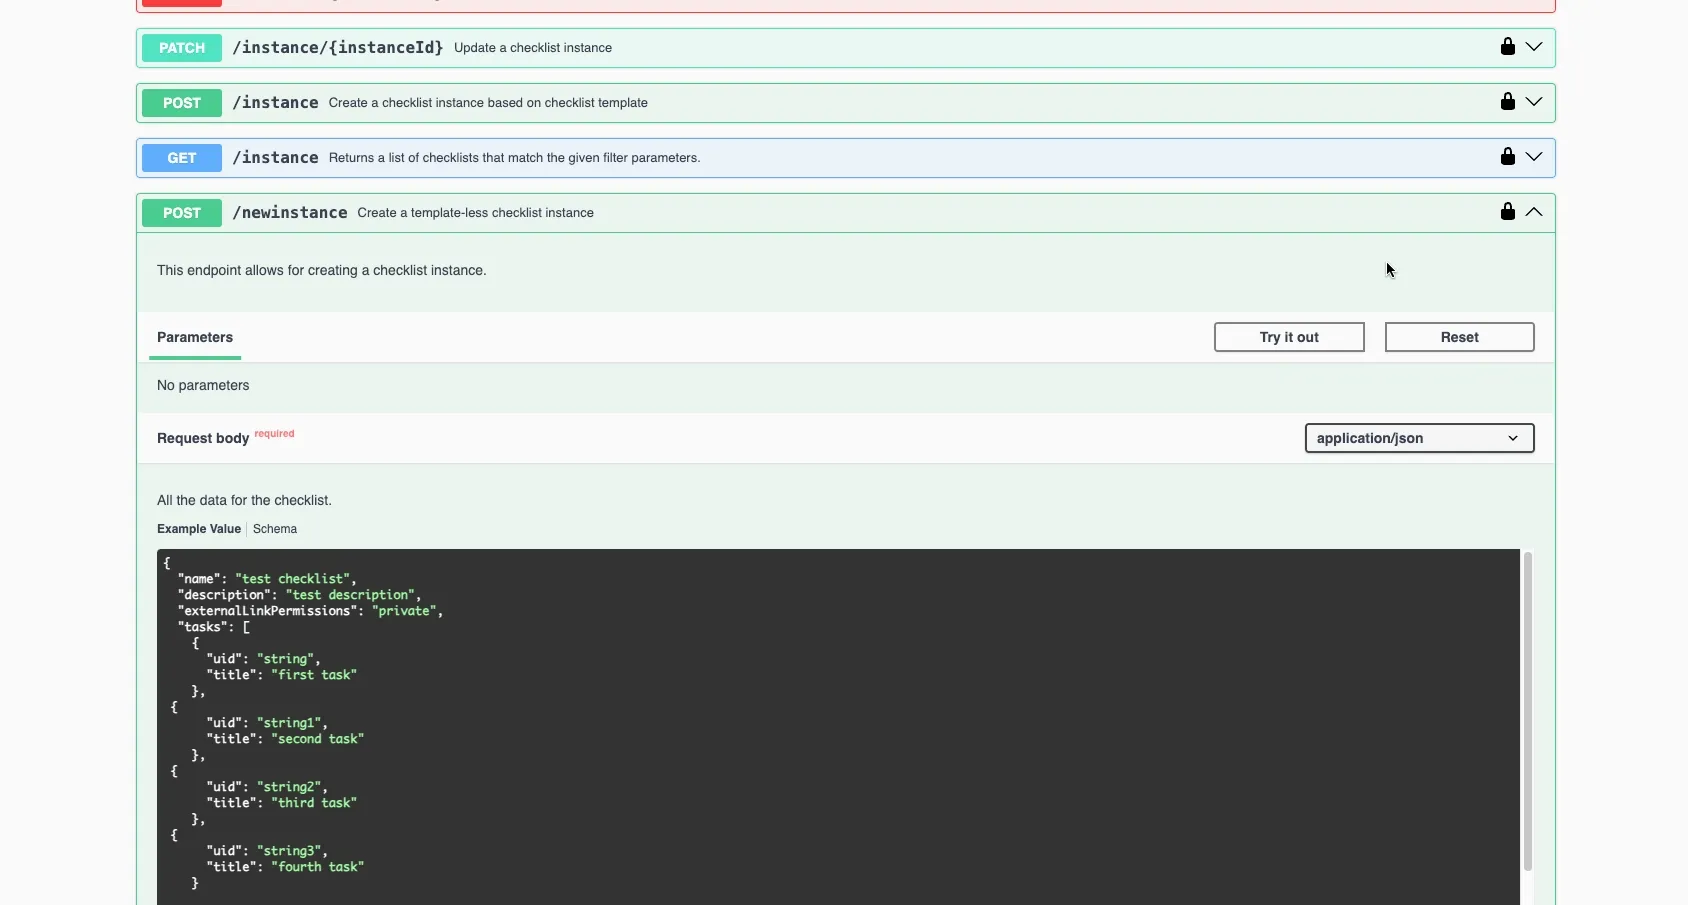Click the "test description" value in code
The height and width of the screenshot is (905, 1688).
[x=350, y=595]
